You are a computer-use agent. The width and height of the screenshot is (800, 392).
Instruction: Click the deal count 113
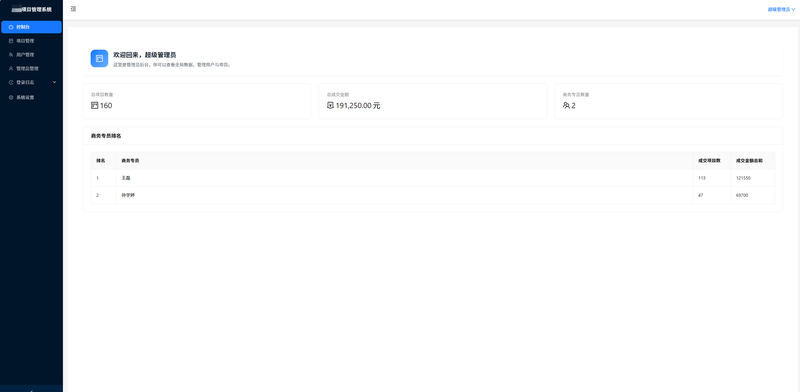[x=702, y=178]
